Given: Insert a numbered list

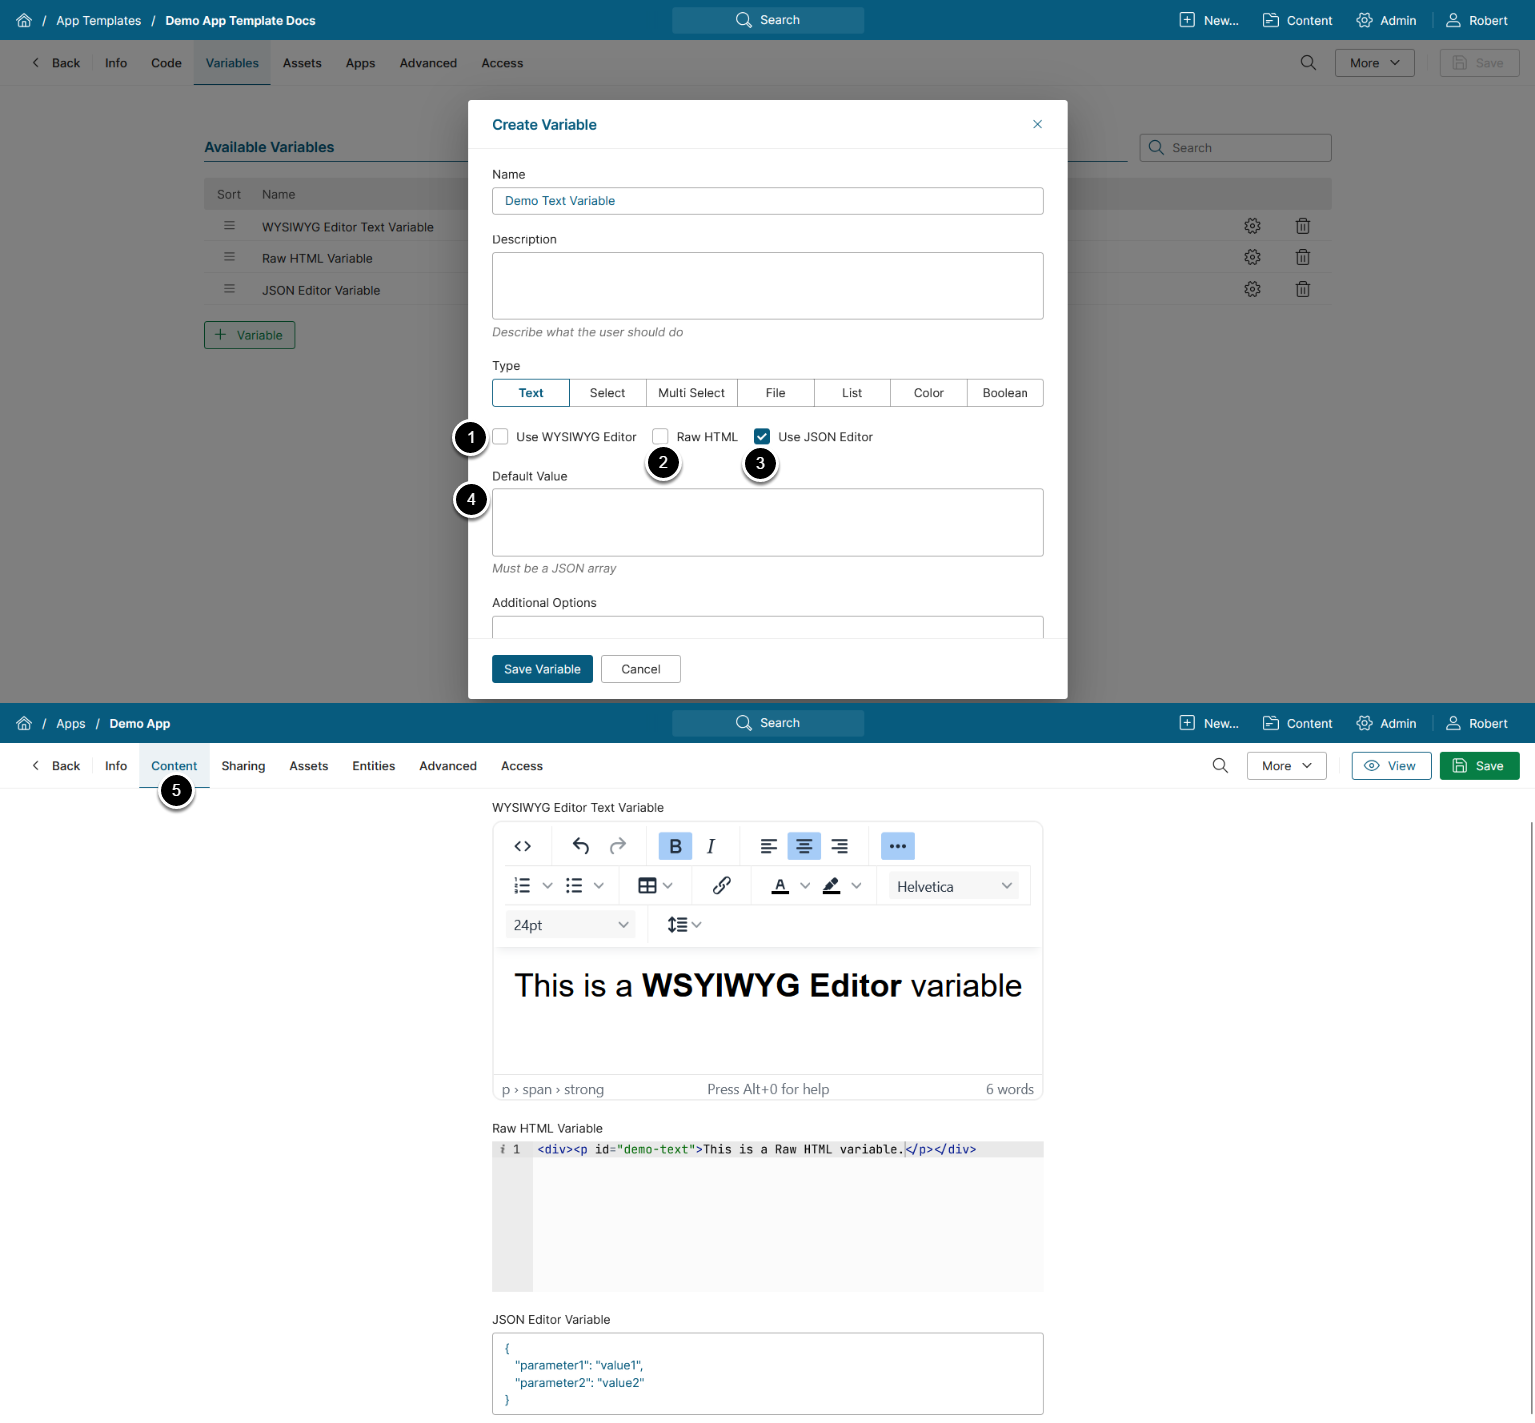Looking at the screenshot, I should click(x=522, y=886).
